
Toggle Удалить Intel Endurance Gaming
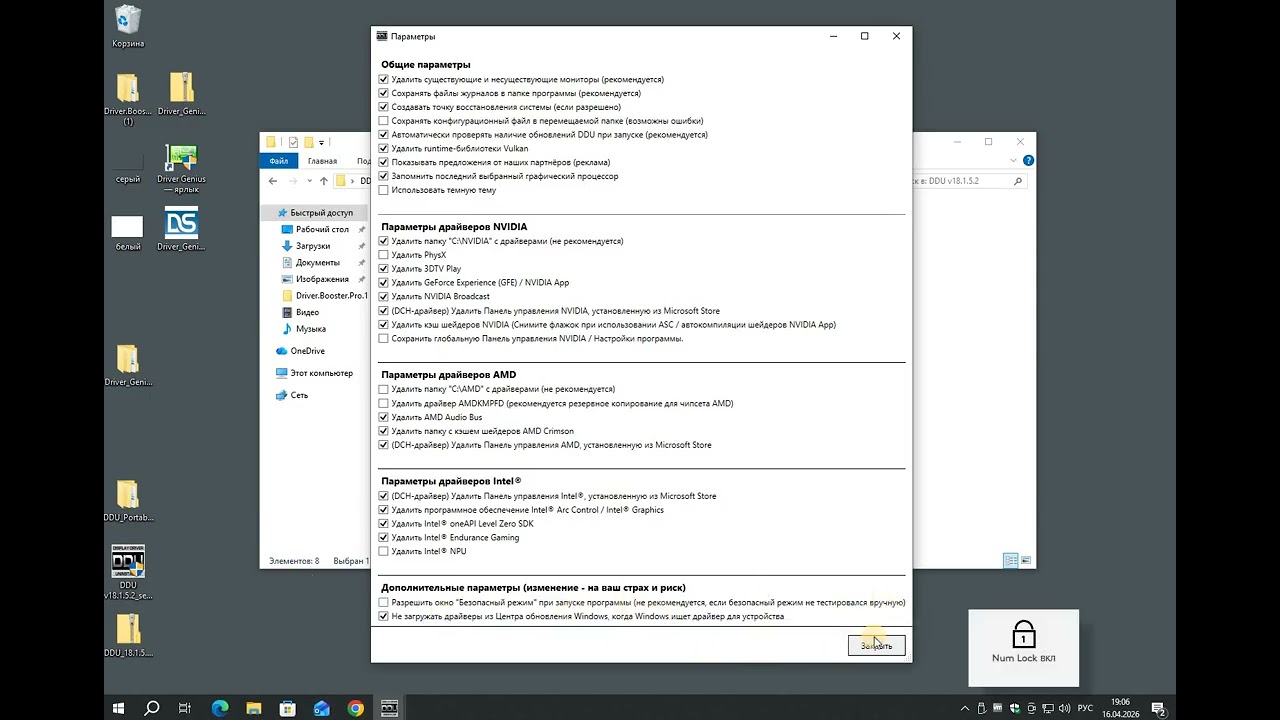(384, 537)
